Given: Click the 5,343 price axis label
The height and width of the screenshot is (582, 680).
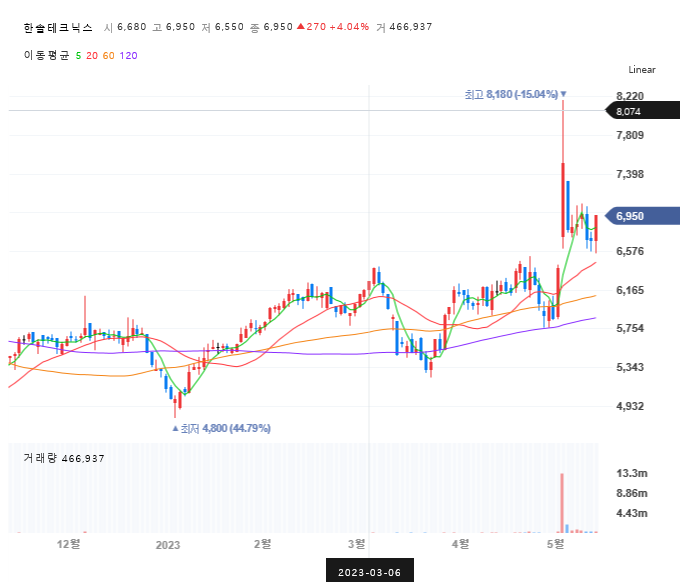Looking at the screenshot, I should click(x=630, y=367).
